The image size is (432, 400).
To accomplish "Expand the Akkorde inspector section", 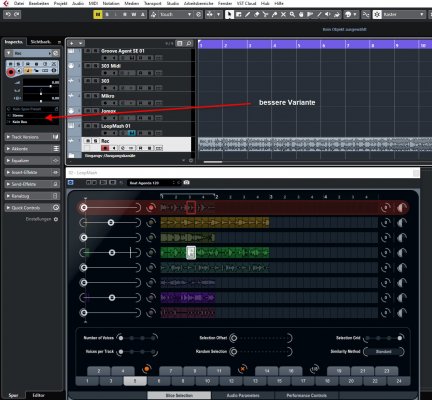I will pos(33,149).
